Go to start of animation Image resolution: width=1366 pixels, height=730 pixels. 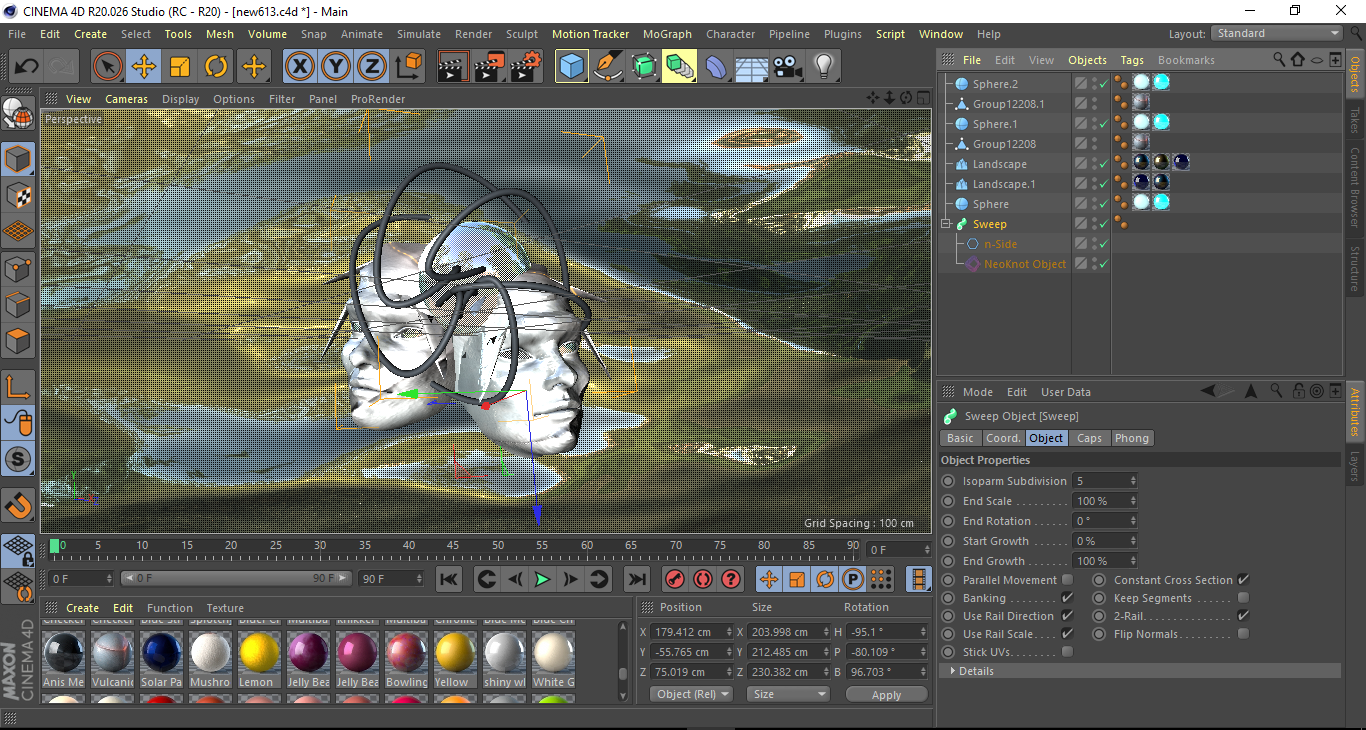[x=449, y=579]
